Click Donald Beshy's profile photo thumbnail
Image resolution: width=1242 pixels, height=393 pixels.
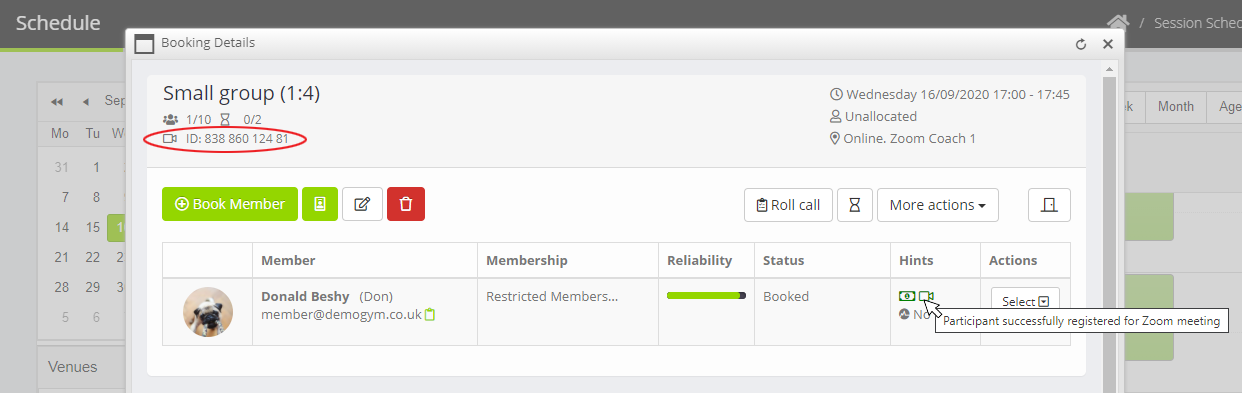pyautogui.click(x=208, y=312)
